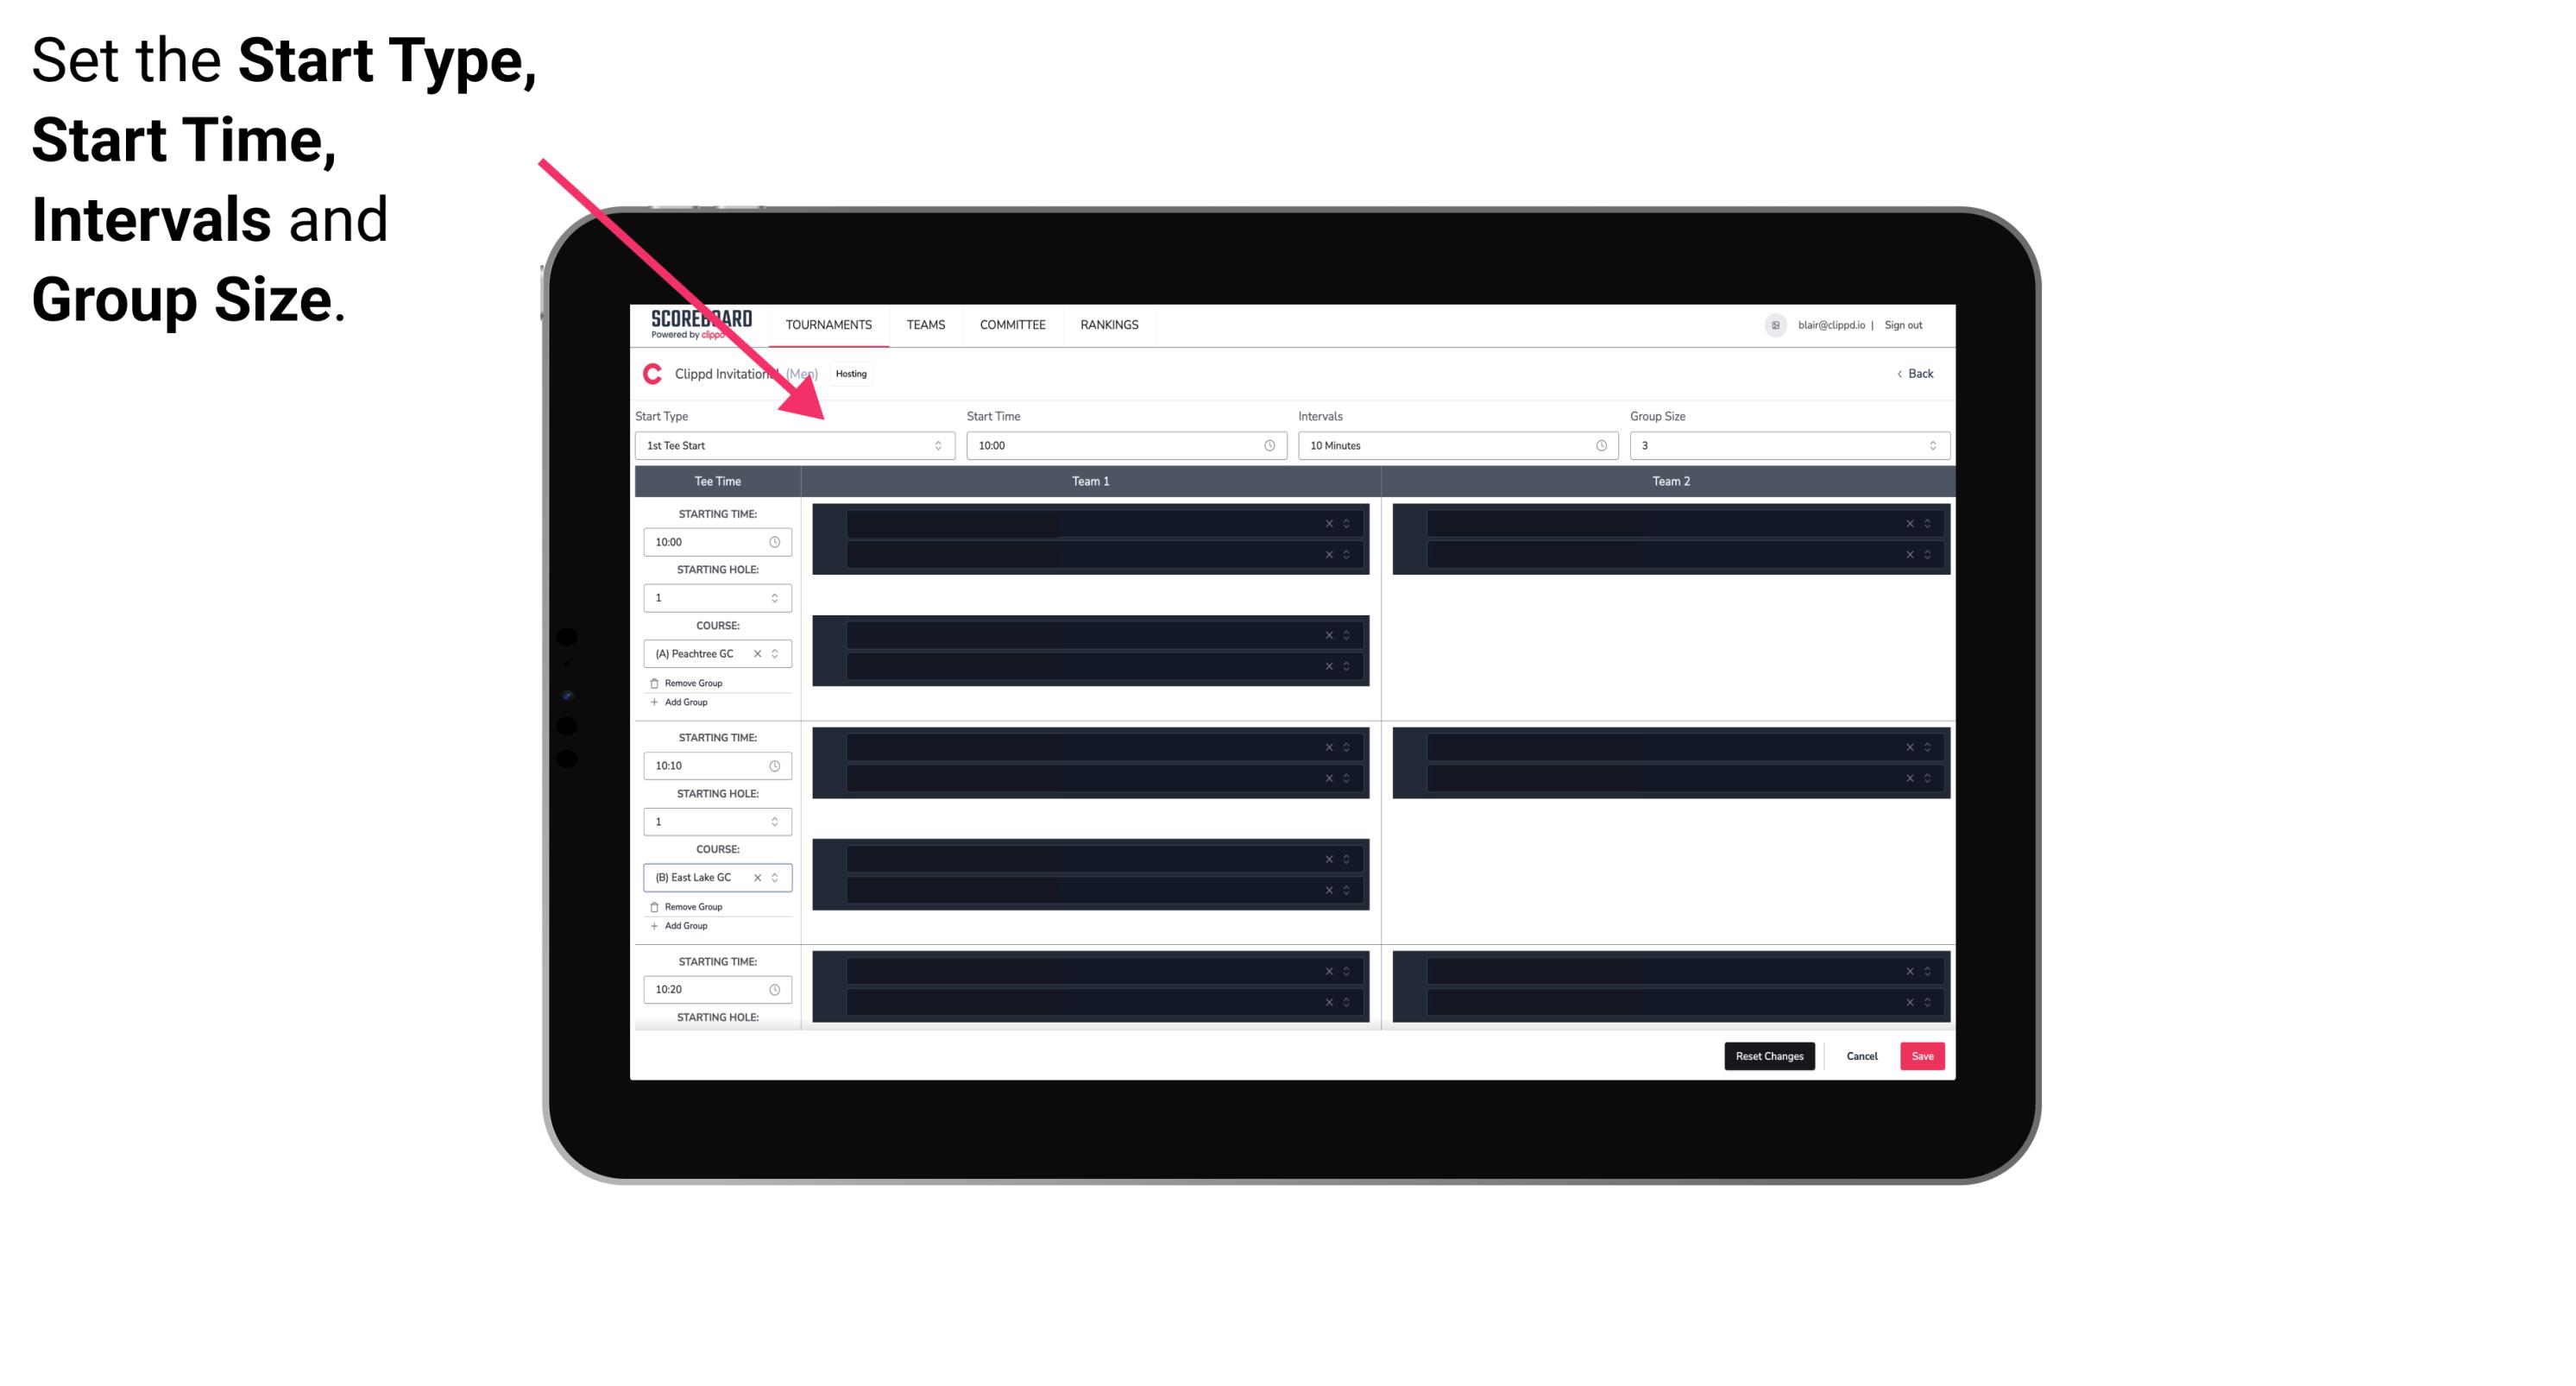Click the Save button
Viewport: 2576px width, 1386px height.
pos(1923,1055)
